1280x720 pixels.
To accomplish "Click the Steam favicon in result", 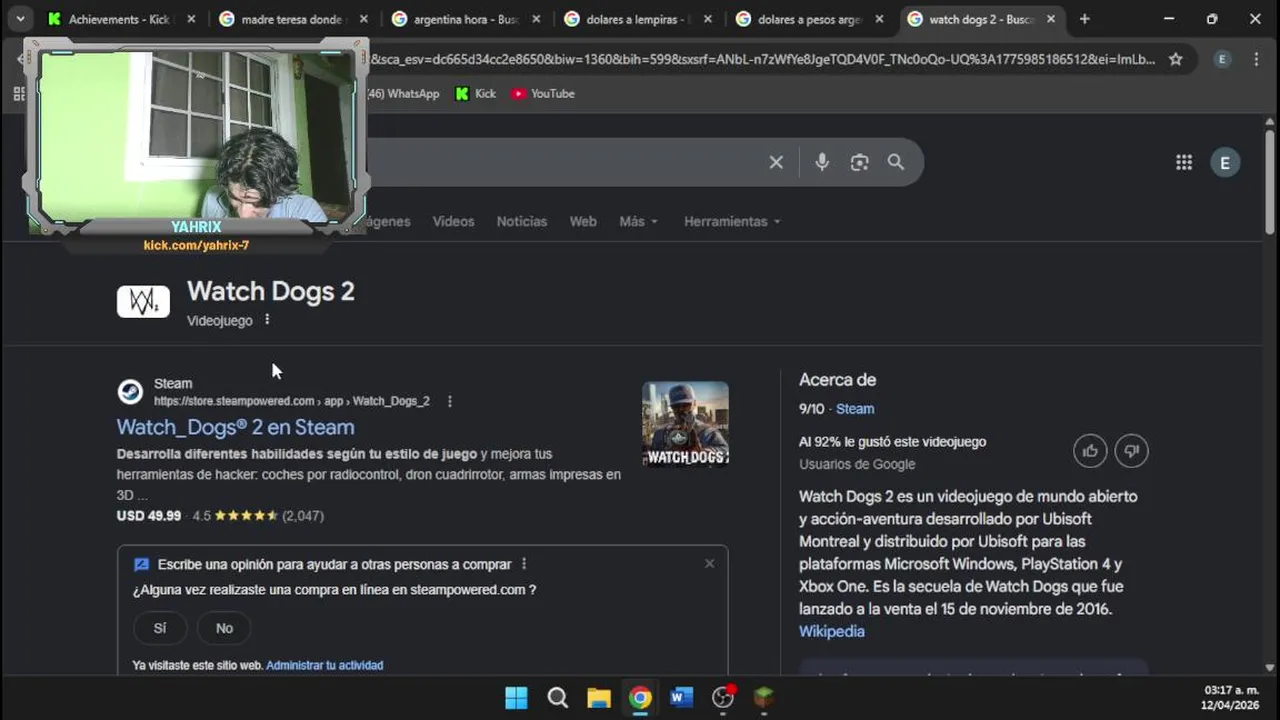I will coord(130,392).
